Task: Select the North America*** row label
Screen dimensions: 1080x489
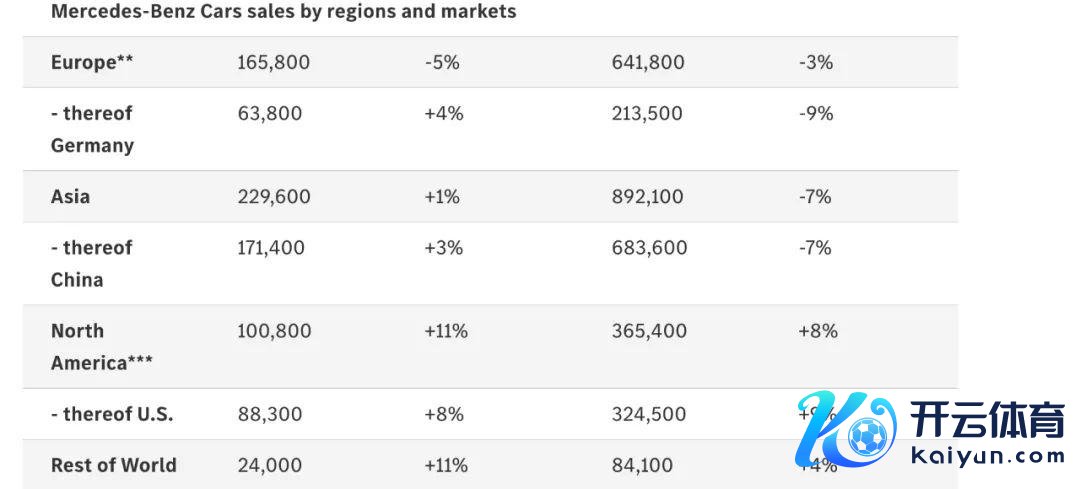Action: tap(101, 346)
